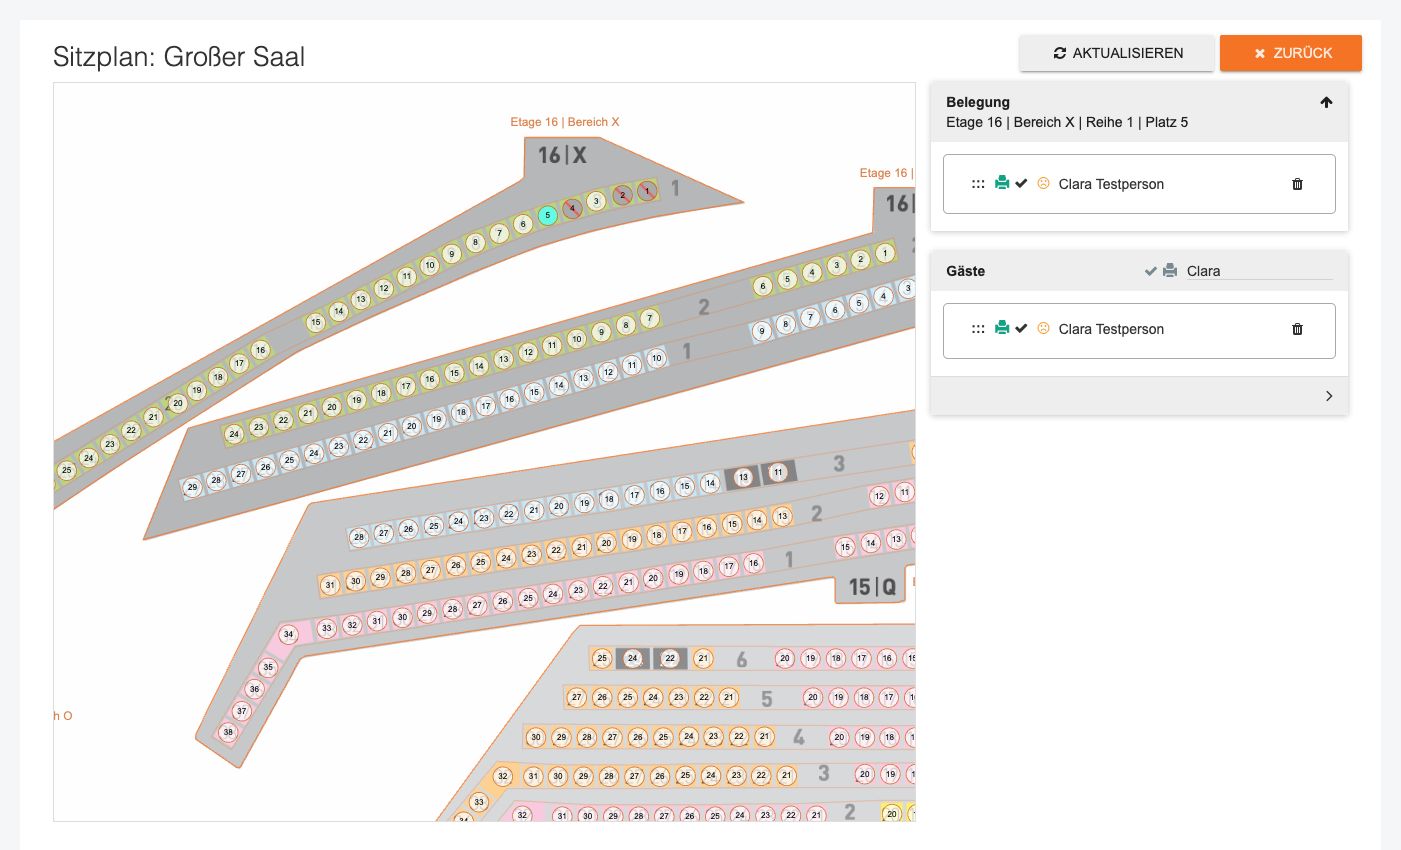Click crossed-out red seat 2 in 16|X row 1
Viewport: 1401px width, 850px height.
tap(622, 195)
